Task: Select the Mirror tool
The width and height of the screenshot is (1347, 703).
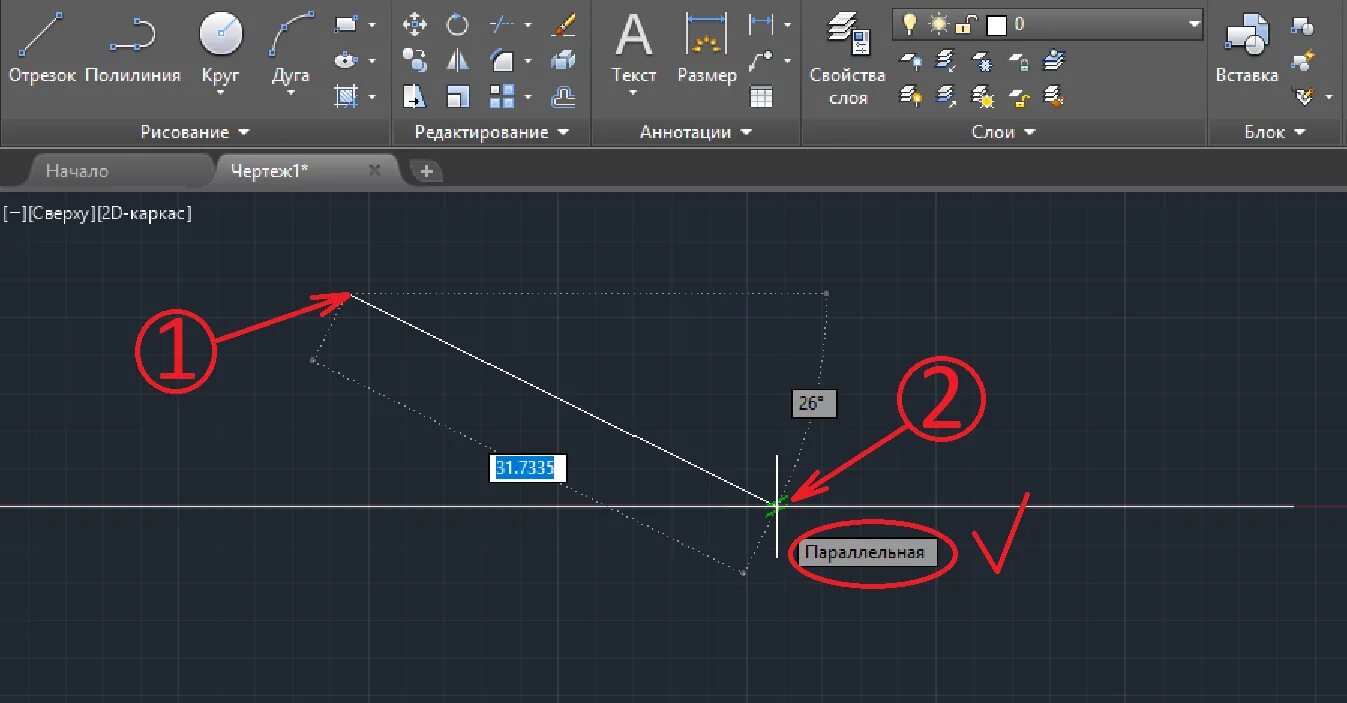Action: [x=458, y=60]
